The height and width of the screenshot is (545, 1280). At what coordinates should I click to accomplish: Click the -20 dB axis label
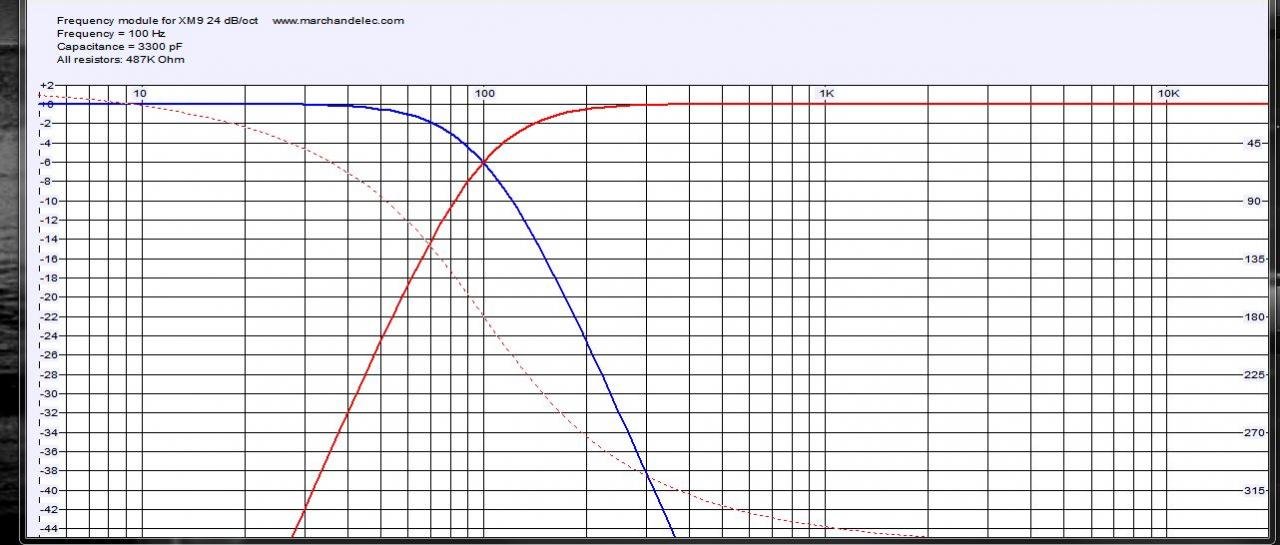pyautogui.click(x=47, y=297)
